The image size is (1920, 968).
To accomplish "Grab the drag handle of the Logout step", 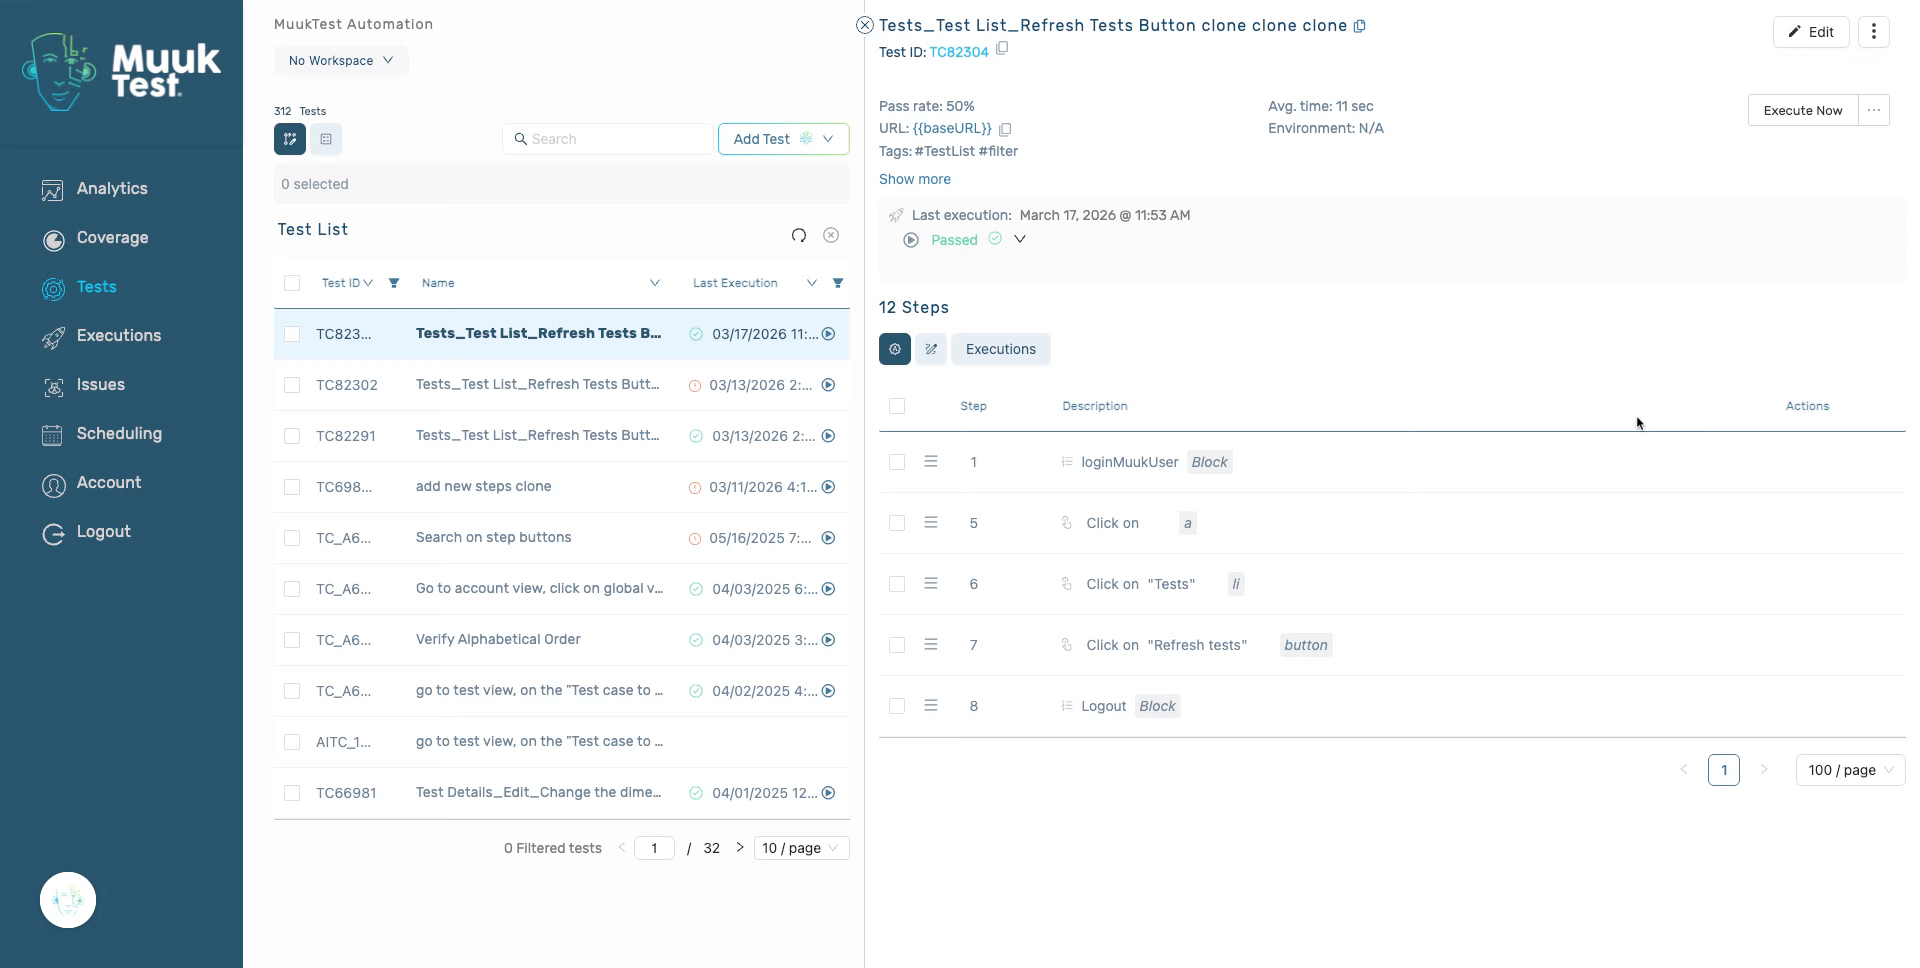I will (931, 706).
